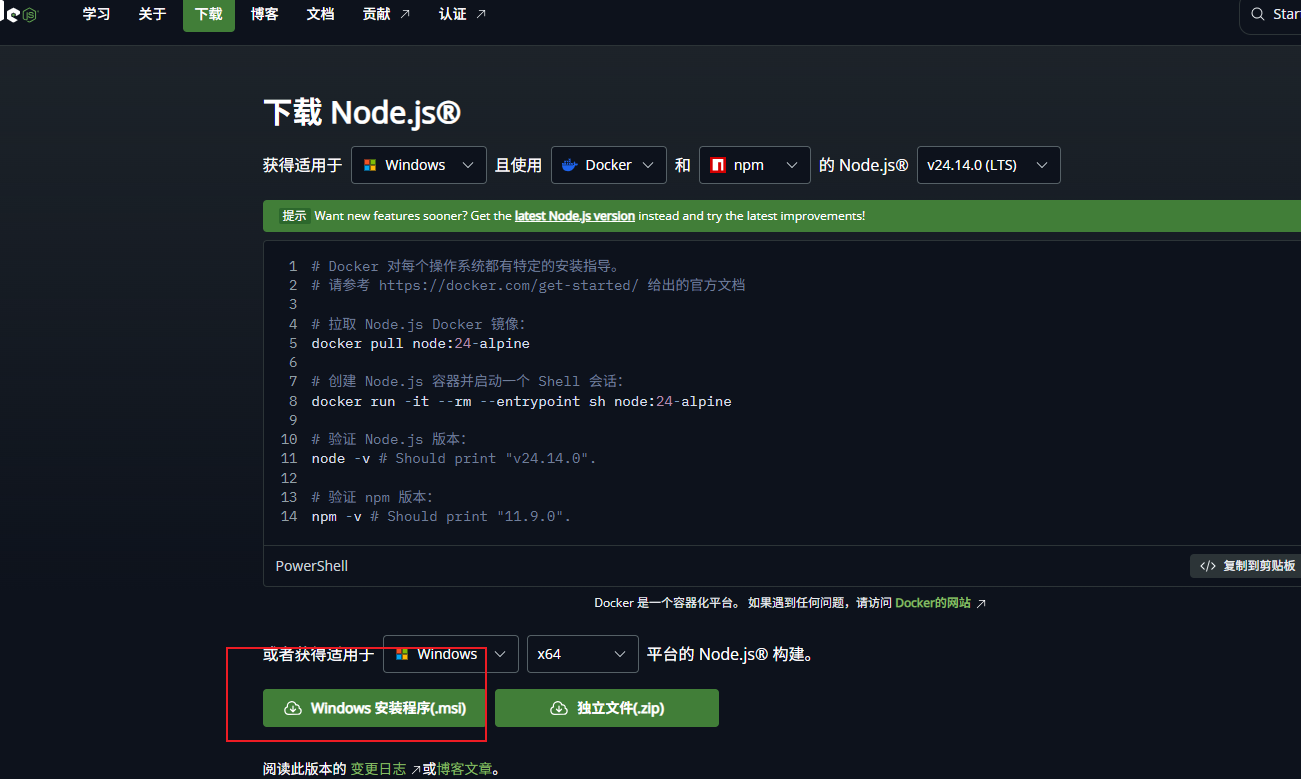
Task: Expand the x64 architecture dropdown
Action: (583, 654)
